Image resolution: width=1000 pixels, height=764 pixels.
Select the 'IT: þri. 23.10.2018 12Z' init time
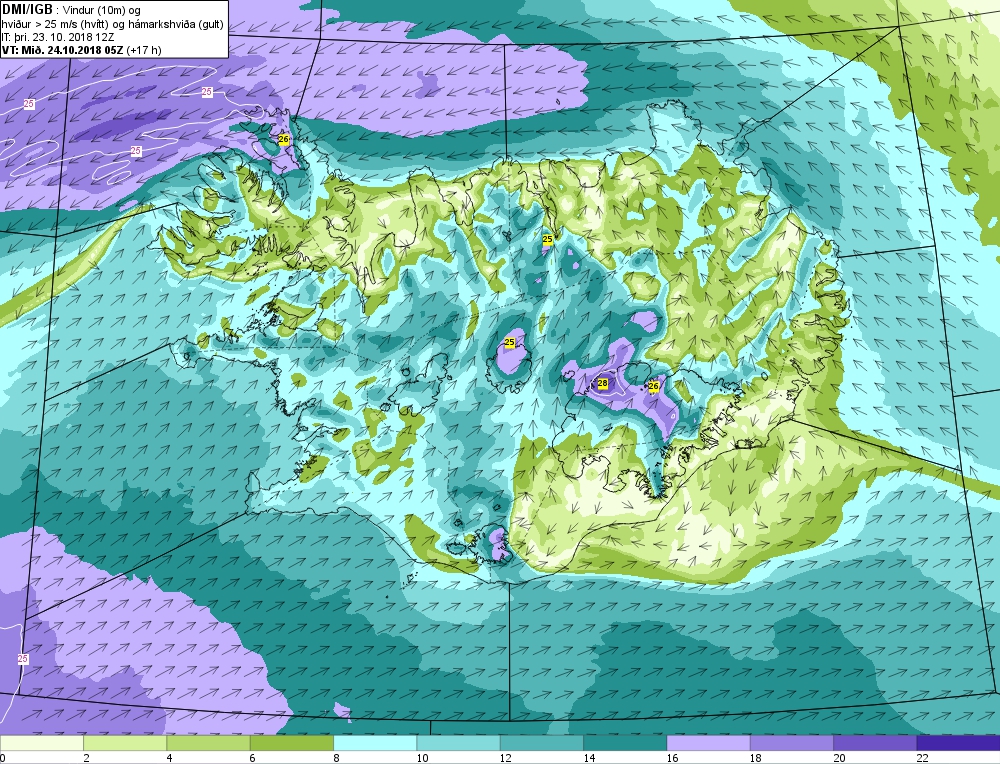point(58,37)
